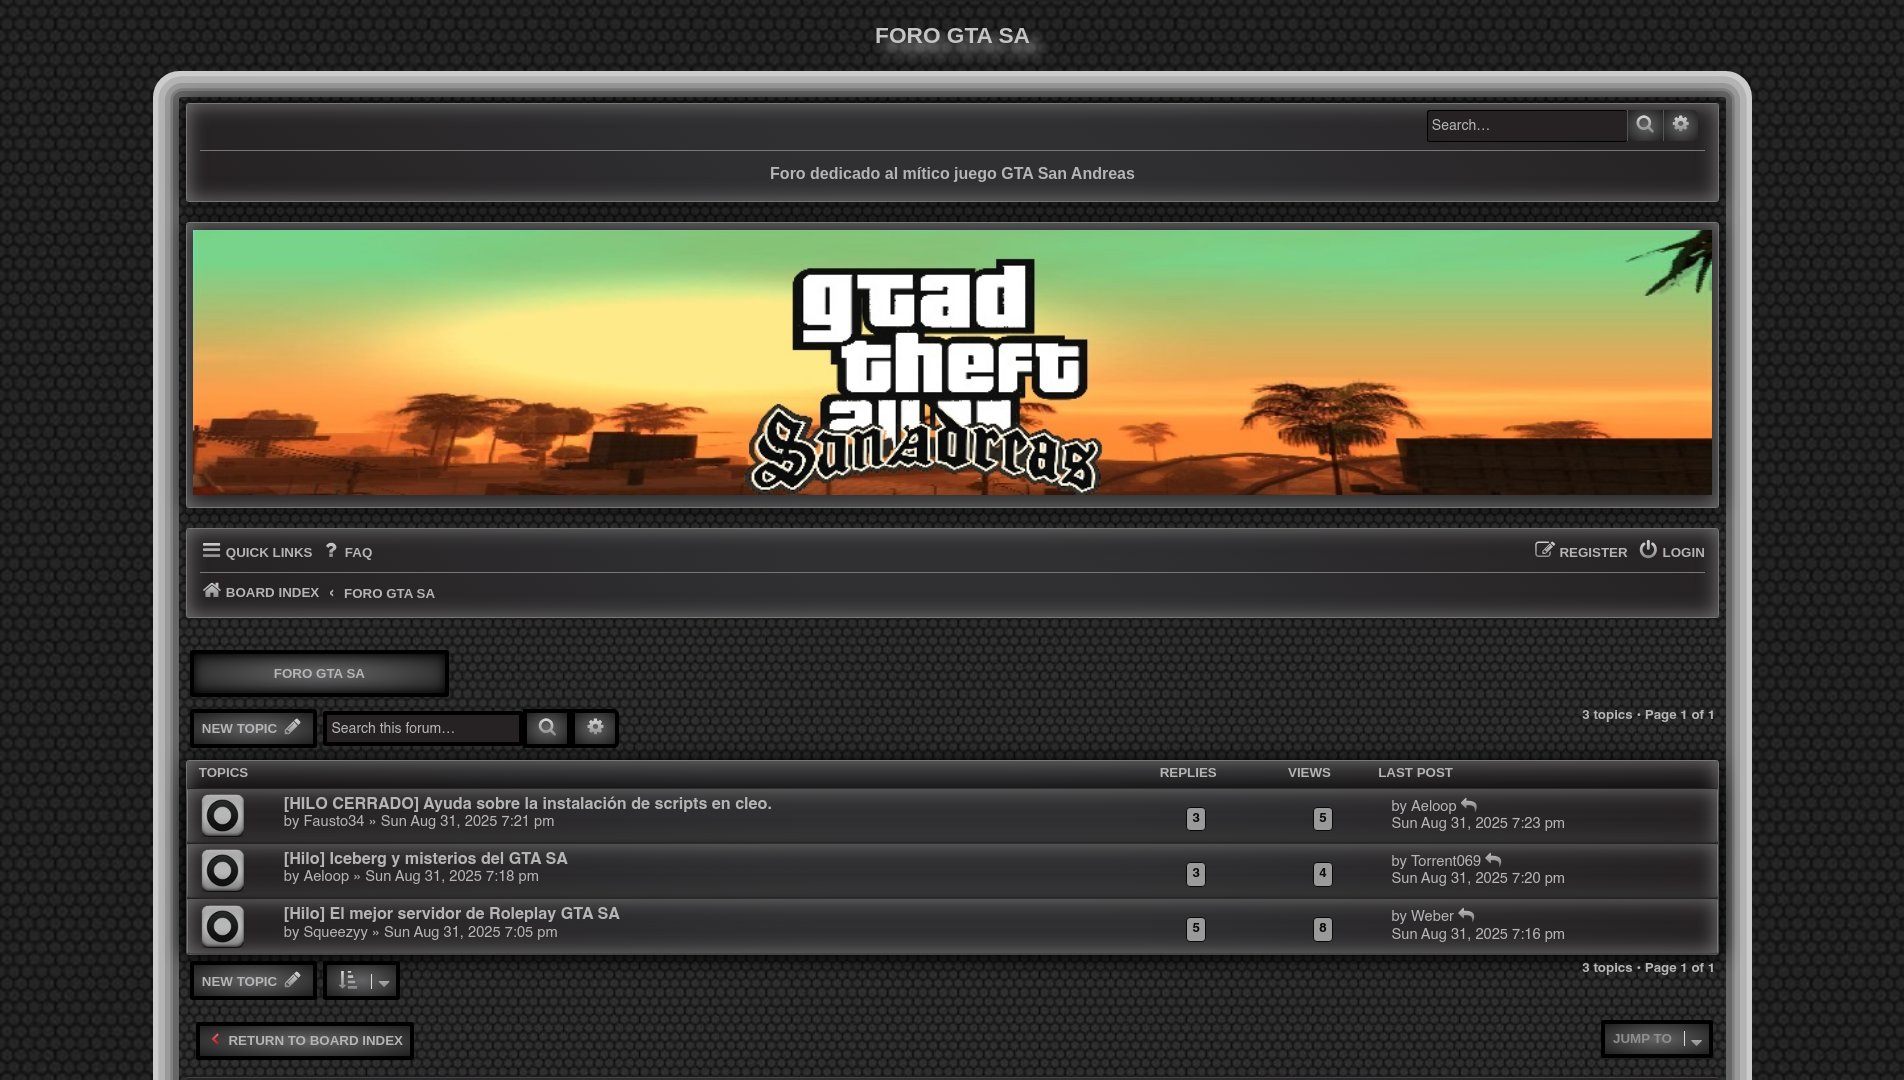View Weber's profile
The width and height of the screenshot is (1904, 1080).
pos(1432,916)
